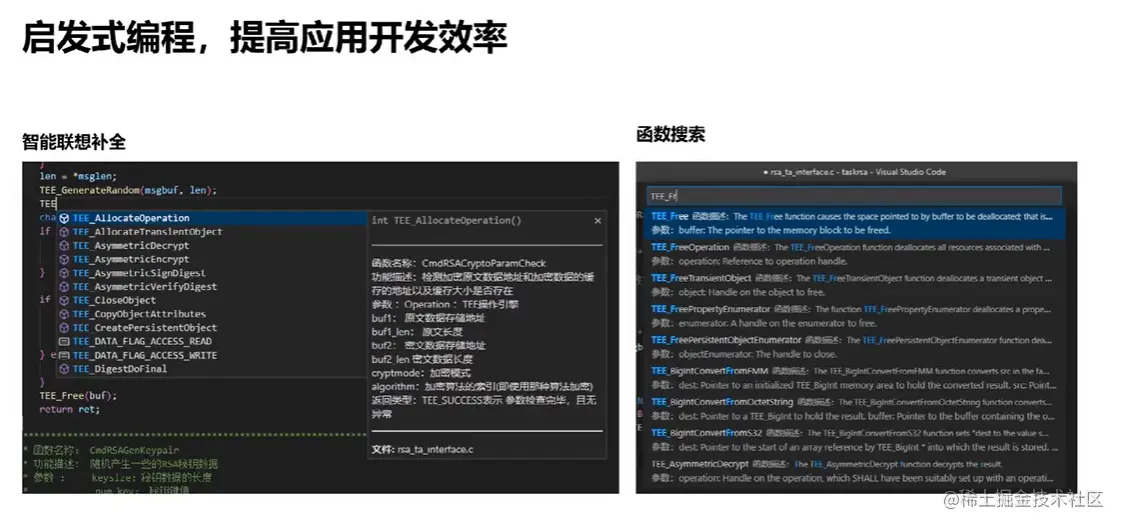Click the CmdRSACryptoParamCheck function name text
The height and width of the screenshot is (527, 1121).
click(484, 263)
